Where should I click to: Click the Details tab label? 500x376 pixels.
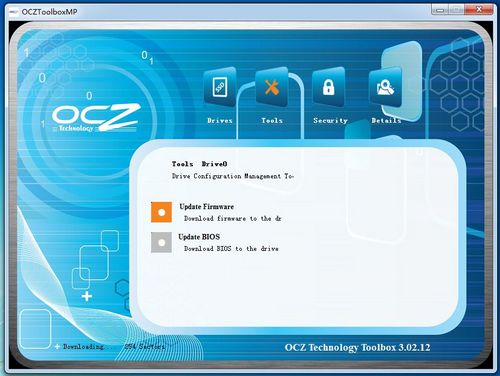[386, 120]
